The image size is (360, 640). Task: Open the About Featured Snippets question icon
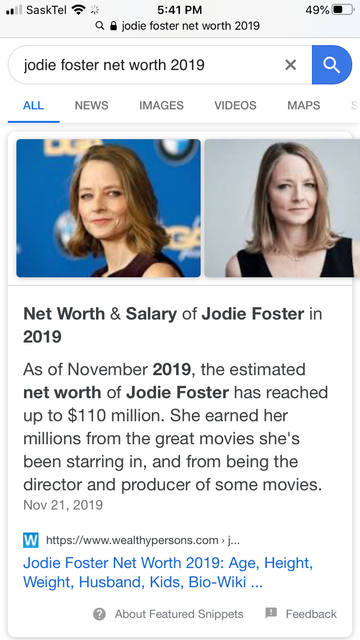click(99, 613)
